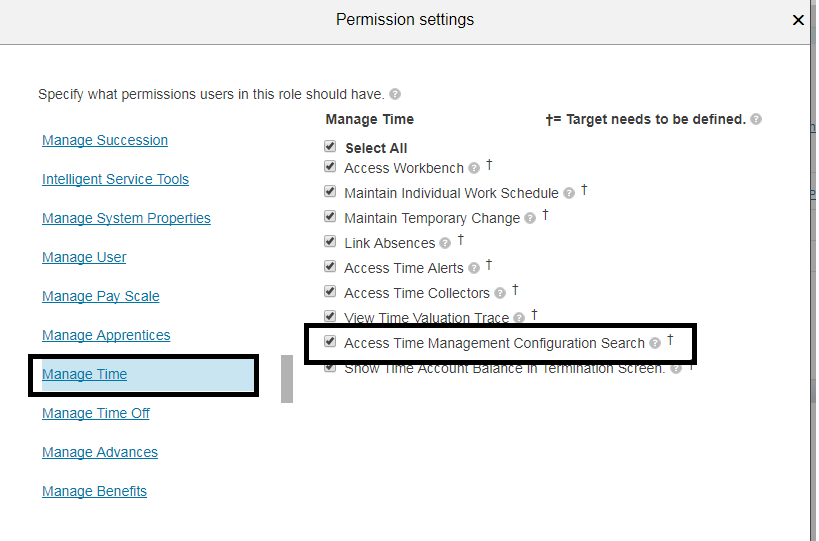Disable the Link Absences permission checkbox

[x=331, y=242]
